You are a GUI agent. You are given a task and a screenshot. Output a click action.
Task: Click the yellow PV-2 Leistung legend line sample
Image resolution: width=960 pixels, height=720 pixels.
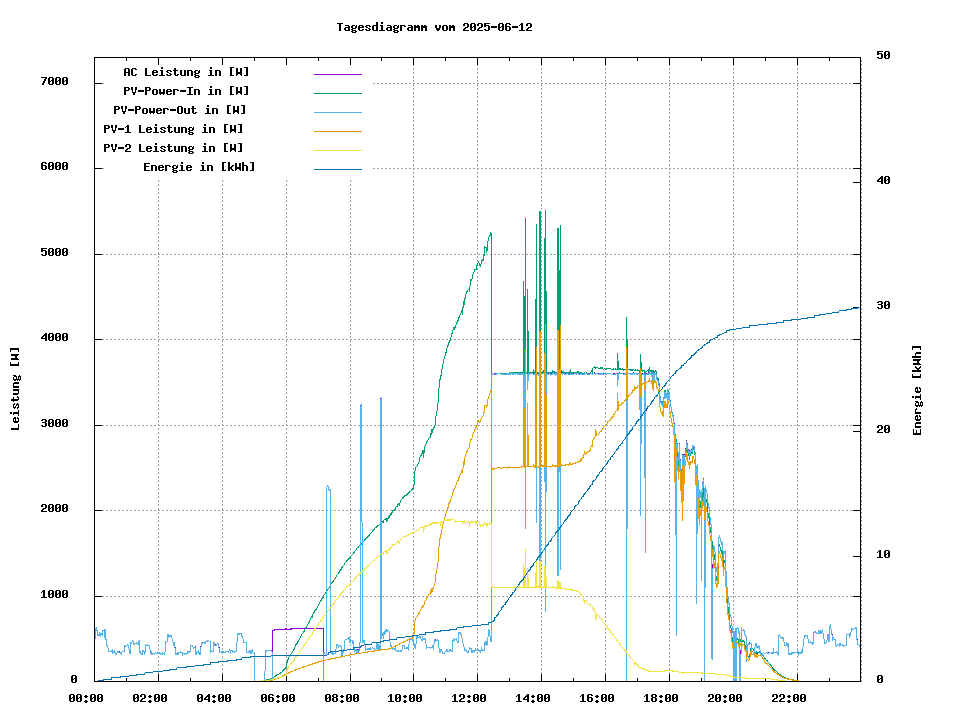coord(337,150)
